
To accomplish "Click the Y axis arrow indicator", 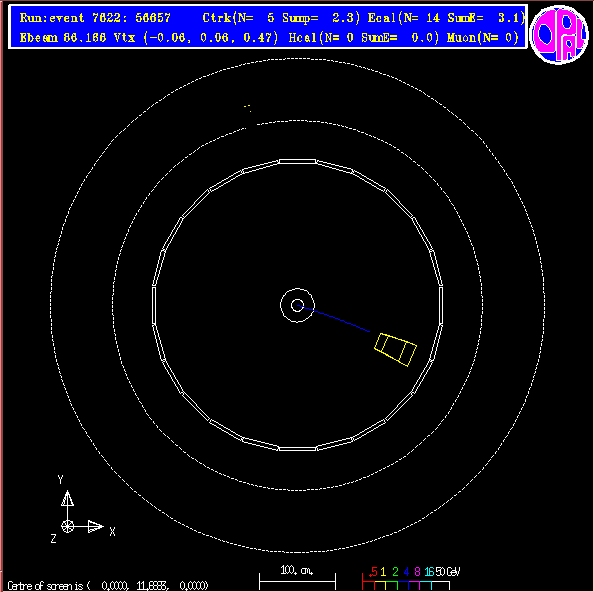I will click(68, 498).
